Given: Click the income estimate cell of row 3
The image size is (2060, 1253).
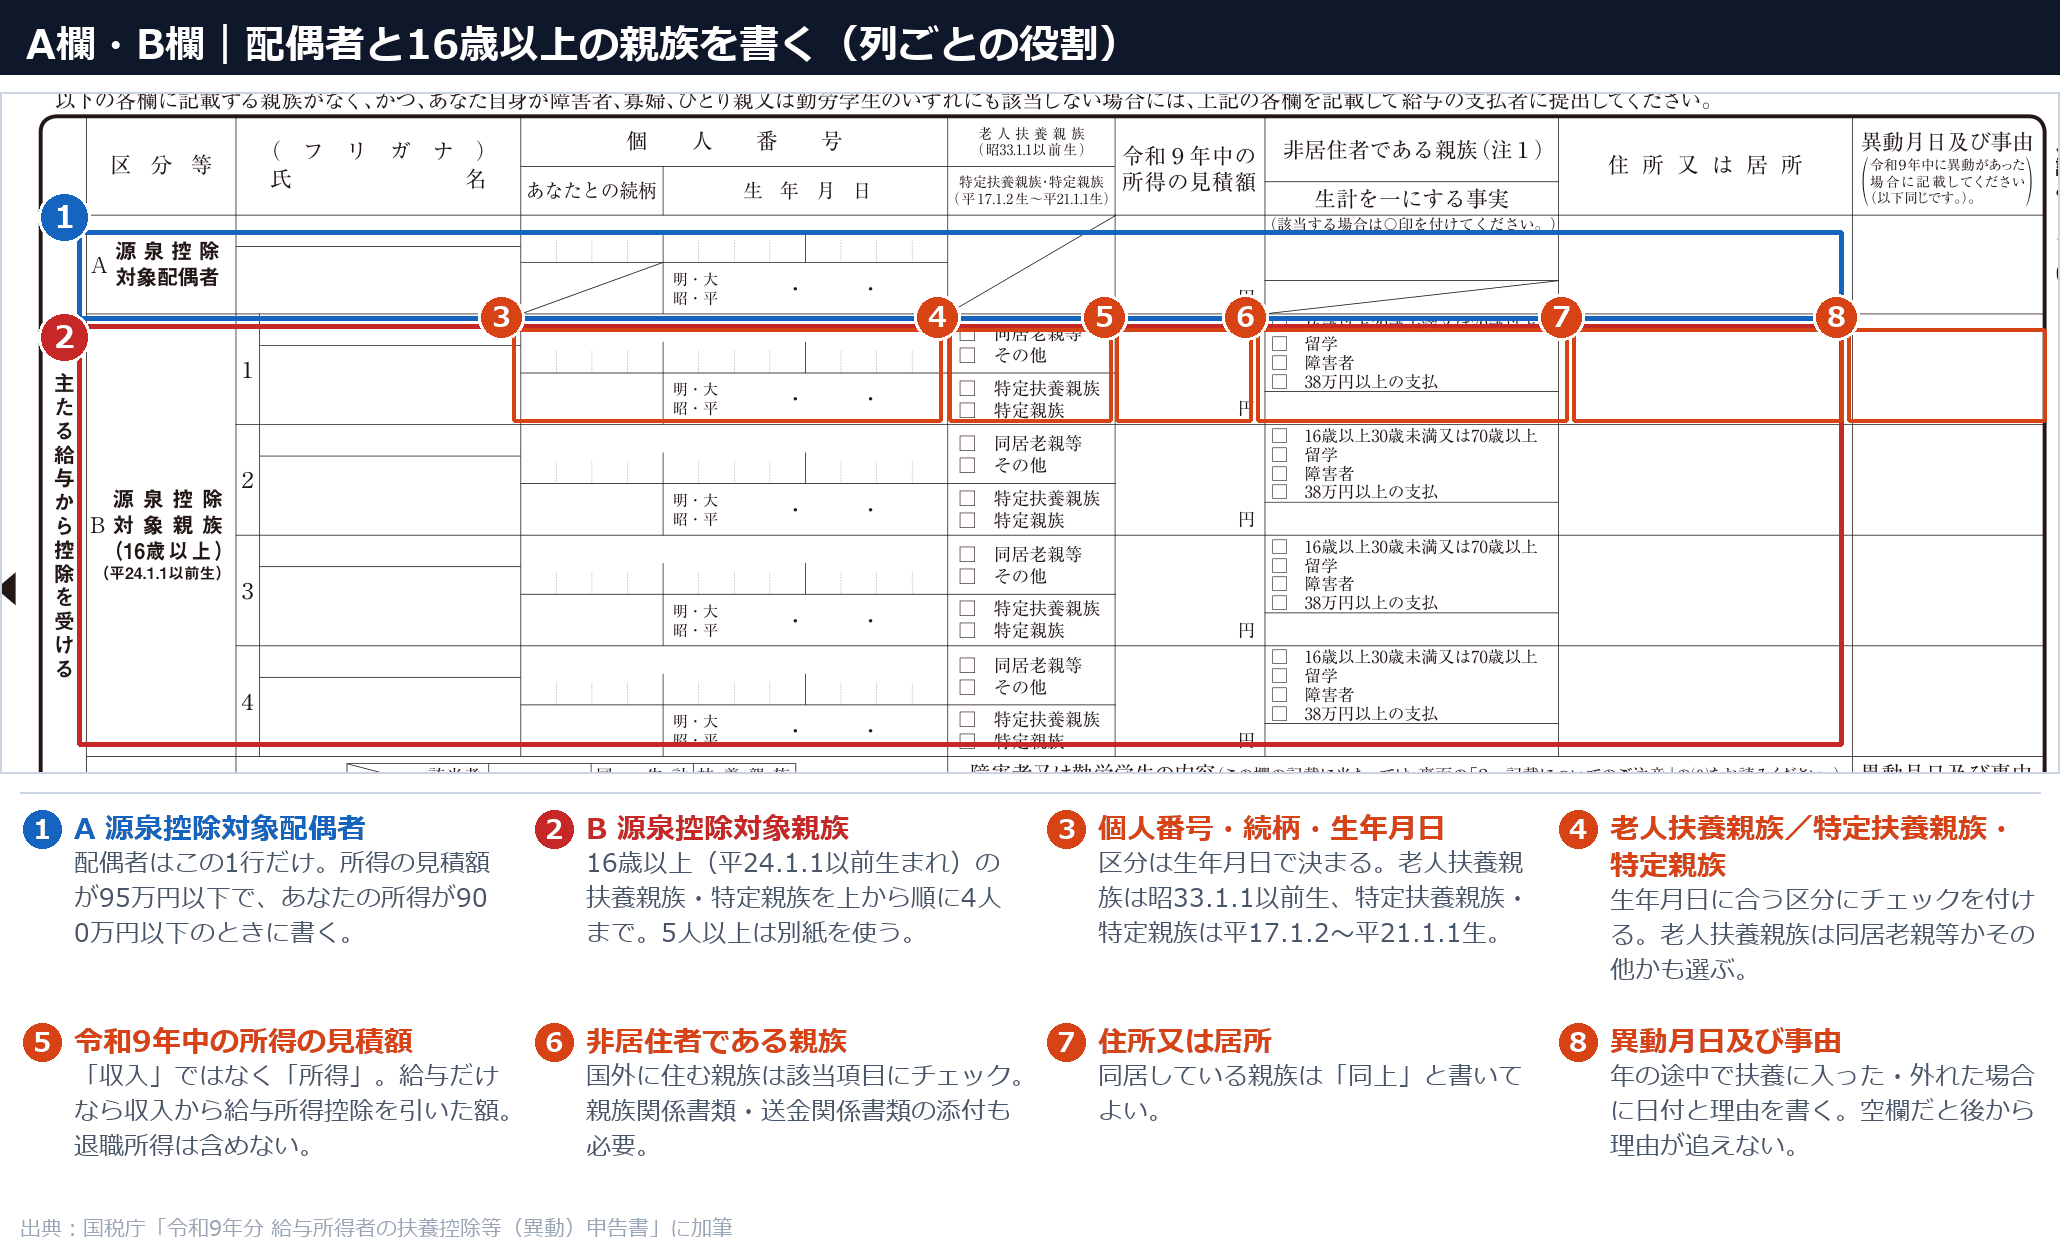Looking at the screenshot, I should pos(1190,591).
